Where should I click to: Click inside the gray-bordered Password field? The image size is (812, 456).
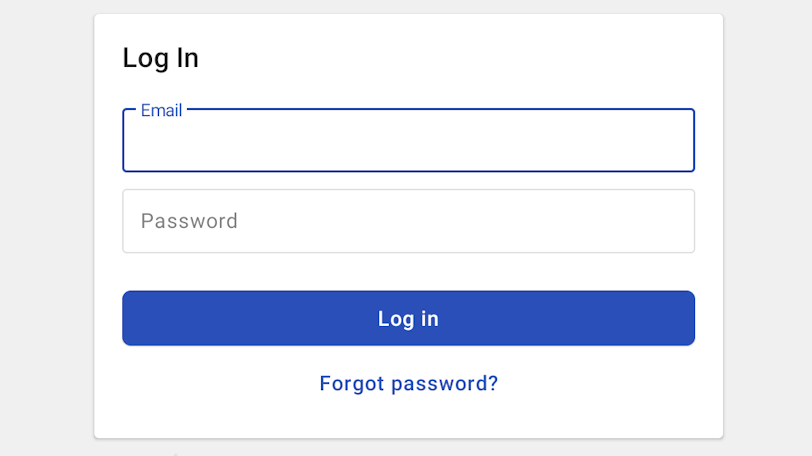point(408,221)
